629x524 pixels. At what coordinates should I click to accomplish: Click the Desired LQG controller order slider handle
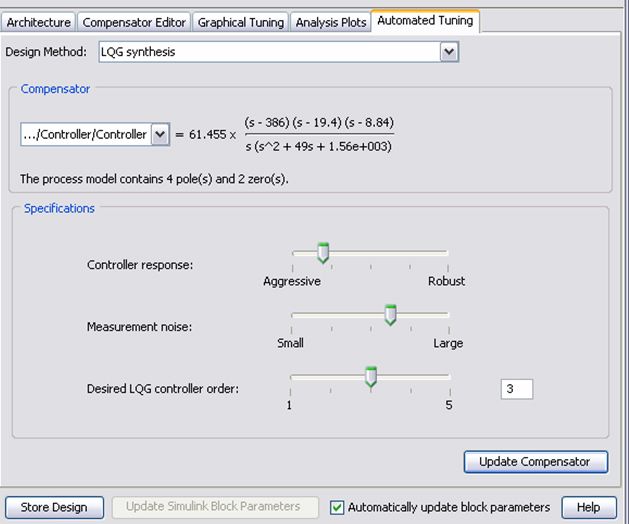(x=371, y=377)
